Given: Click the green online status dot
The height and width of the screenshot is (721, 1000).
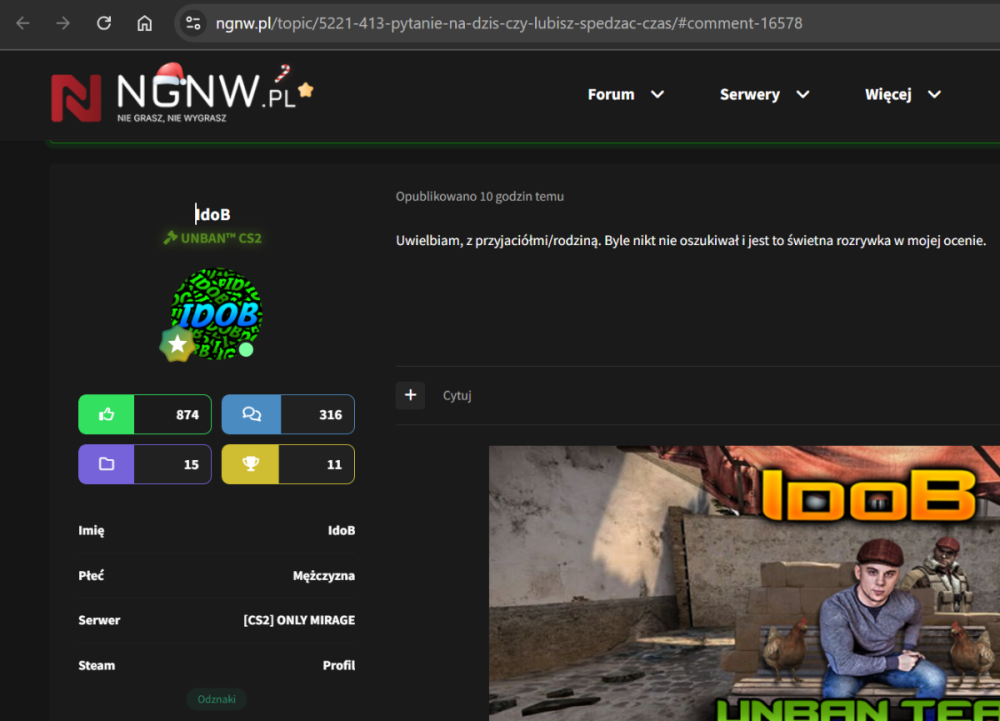Looking at the screenshot, I should coord(246,349).
